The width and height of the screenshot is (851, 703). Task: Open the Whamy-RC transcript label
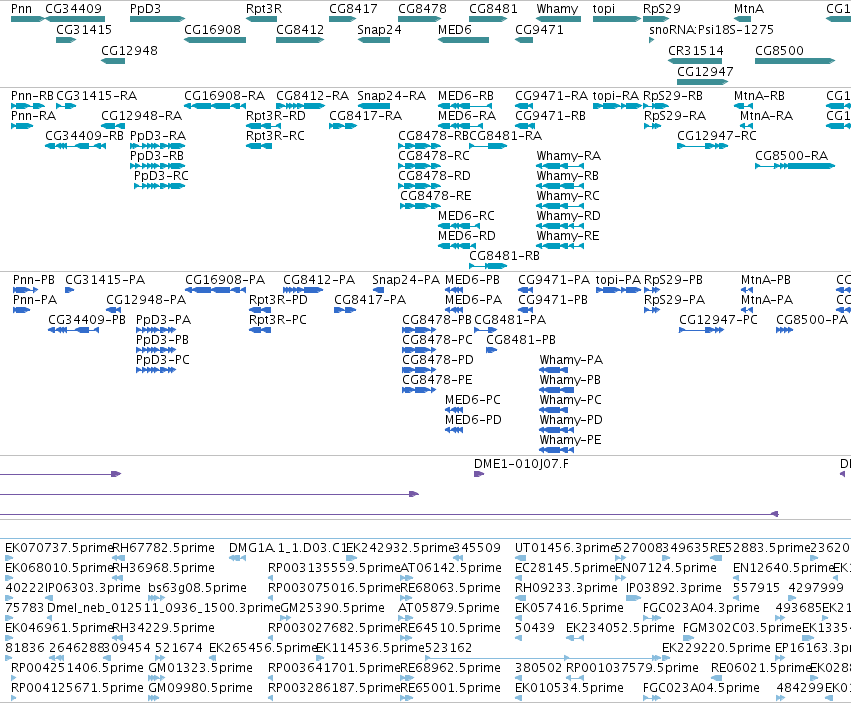pyautogui.click(x=568, y=195)
